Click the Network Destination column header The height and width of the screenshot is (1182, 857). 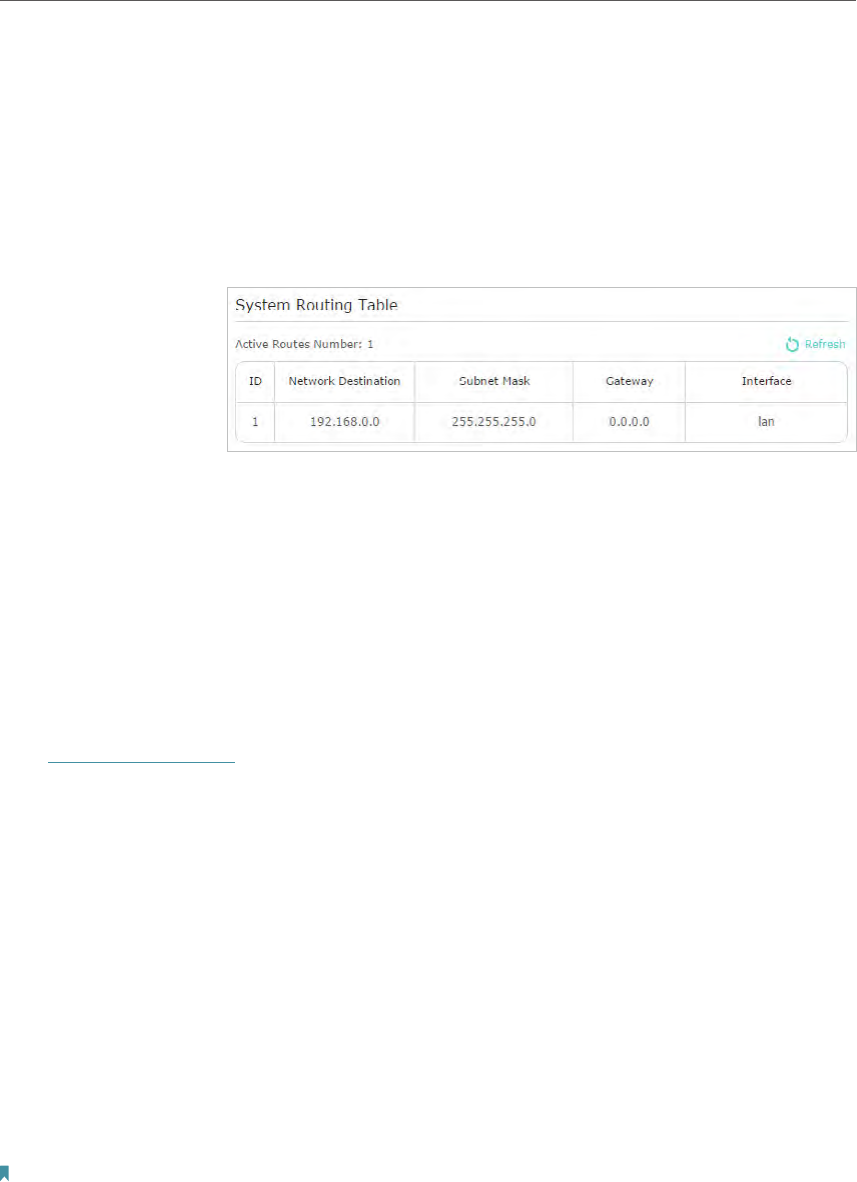click(344, 381)
